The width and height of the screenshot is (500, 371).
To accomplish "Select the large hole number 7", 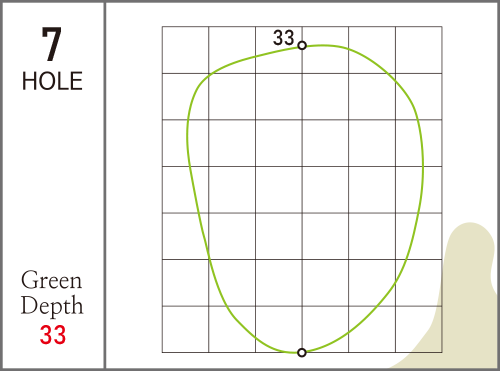I will click(52, 44).
